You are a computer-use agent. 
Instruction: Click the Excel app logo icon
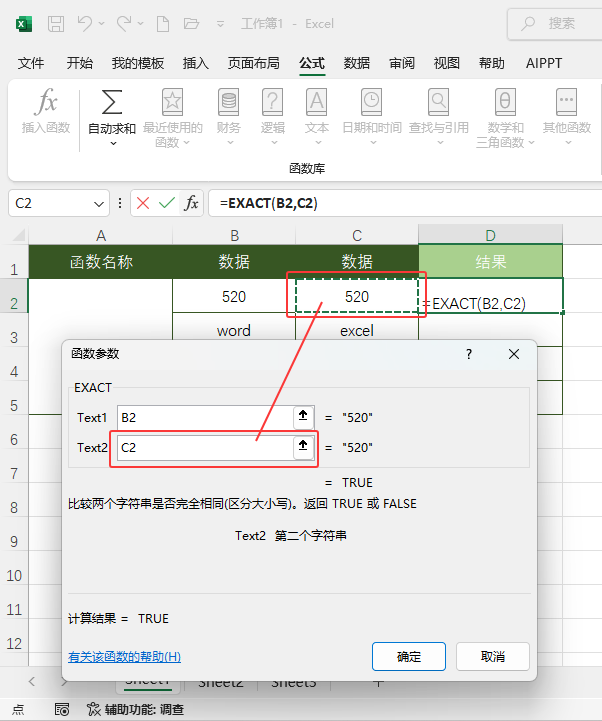[x=24, y=23]
